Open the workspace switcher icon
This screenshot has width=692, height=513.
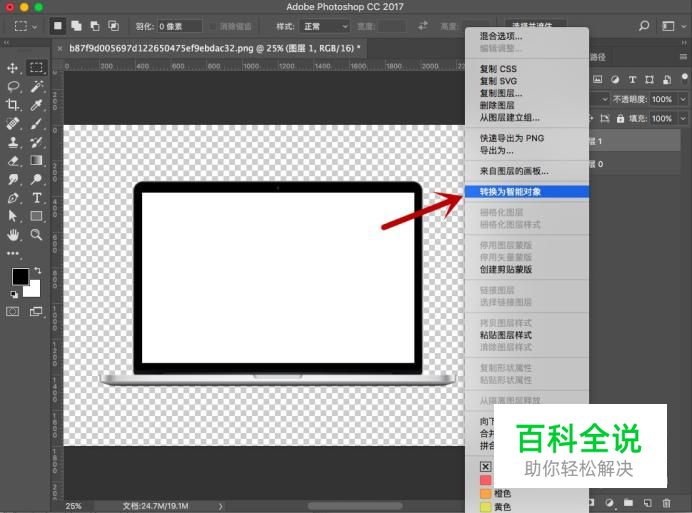coord(669,26)
